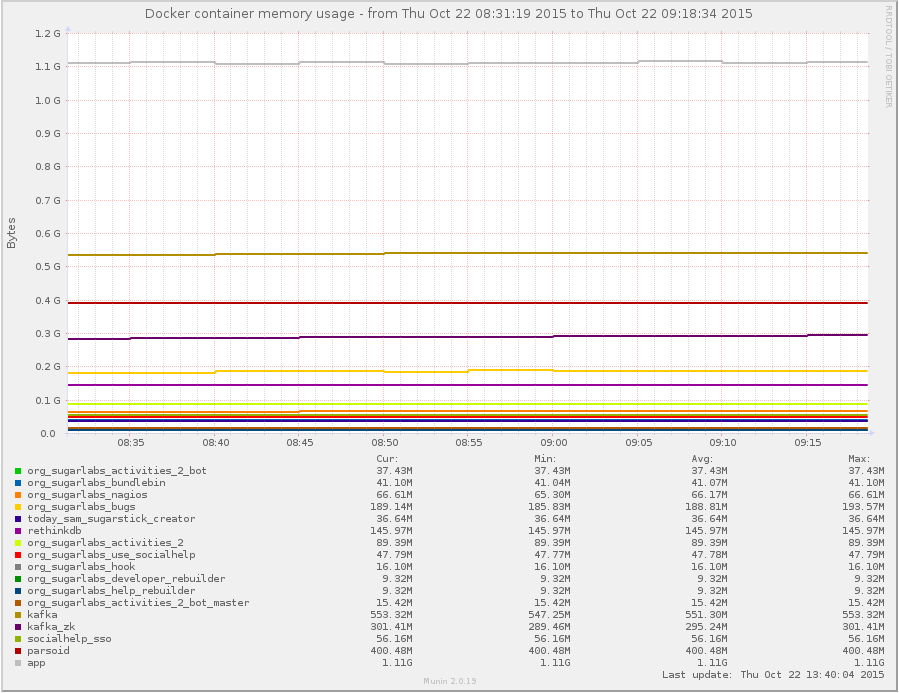Image resolution: width=899 pixels, height=693 pixels.
Task: Click org_sugarlabs_bugs Max value 193.57M
Action: click(x=863, y=507)
